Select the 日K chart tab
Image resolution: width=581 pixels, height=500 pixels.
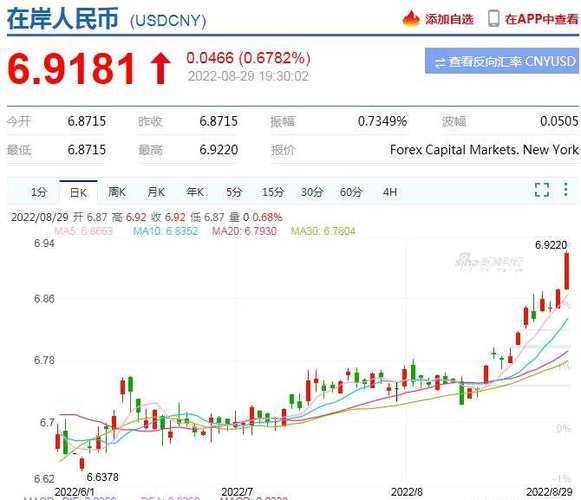78,193
